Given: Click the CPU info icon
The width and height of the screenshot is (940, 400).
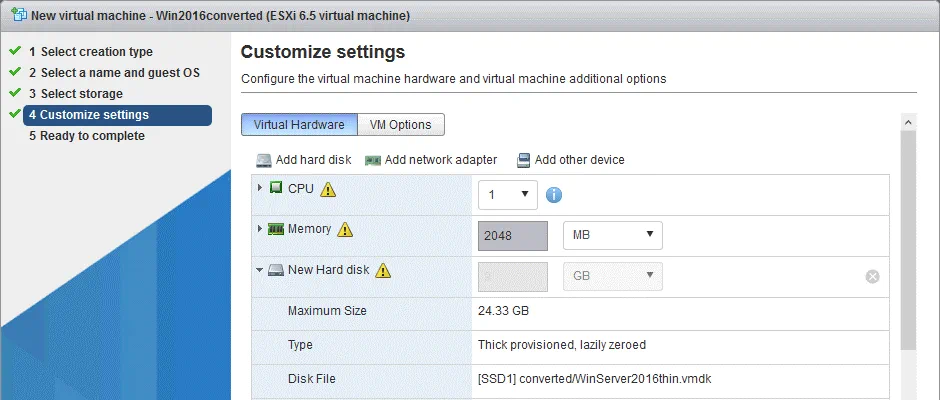Looking at the screenshot, I should click(x=554, y=195).
